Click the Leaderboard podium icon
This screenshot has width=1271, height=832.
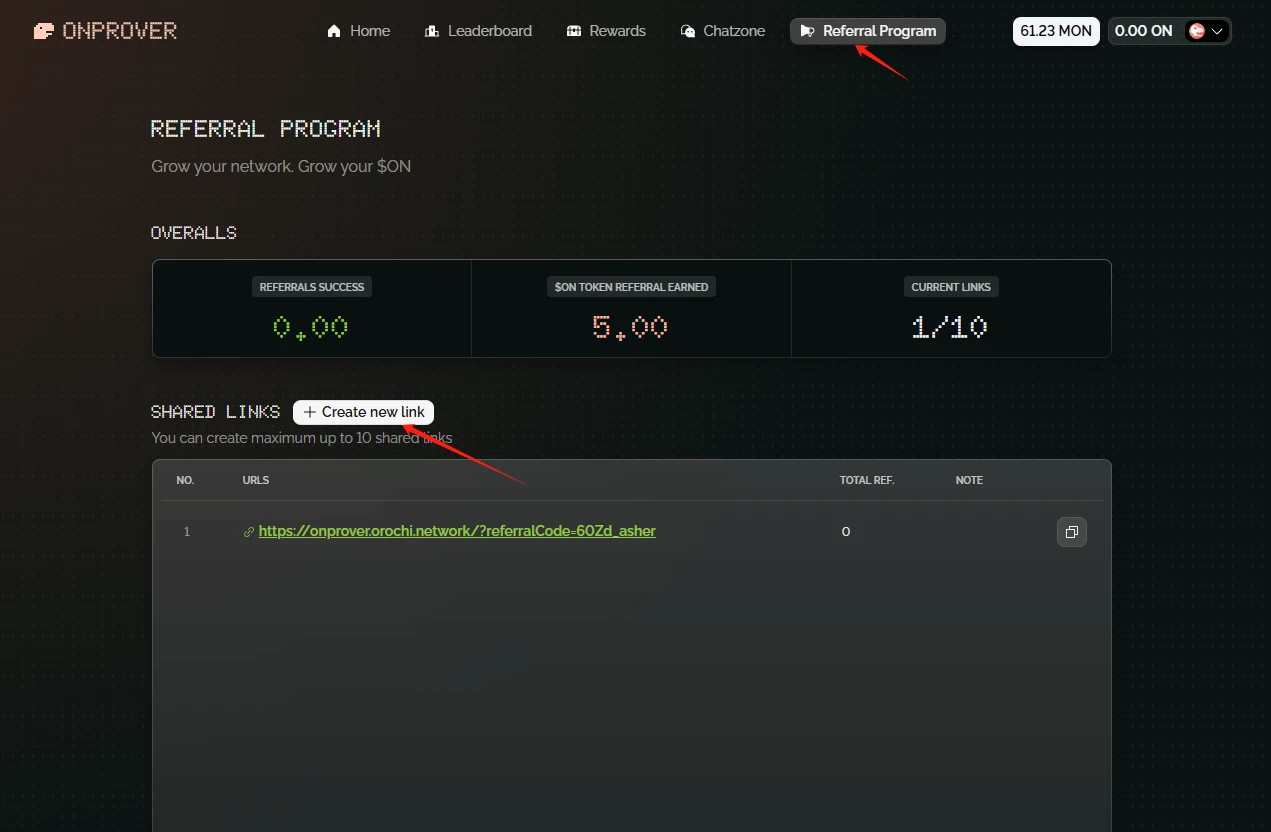432,31
